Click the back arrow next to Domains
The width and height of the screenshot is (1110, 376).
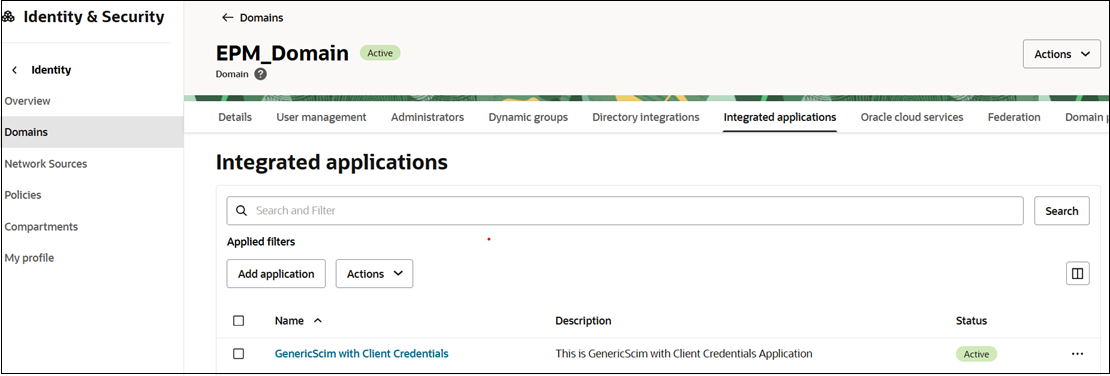coord(227,18)
